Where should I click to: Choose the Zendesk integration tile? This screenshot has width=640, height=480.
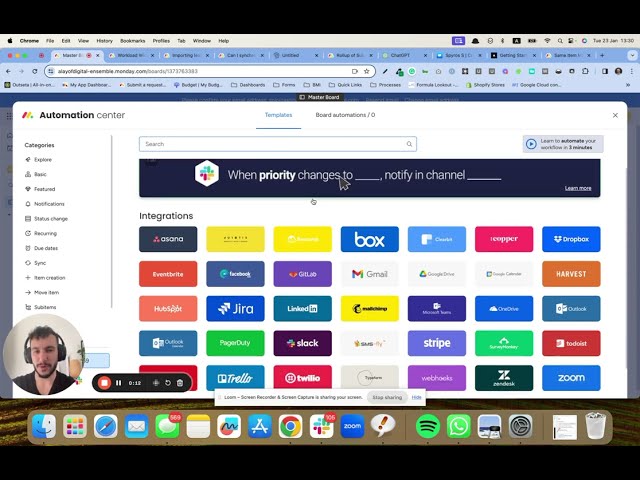tap(504, 378)
